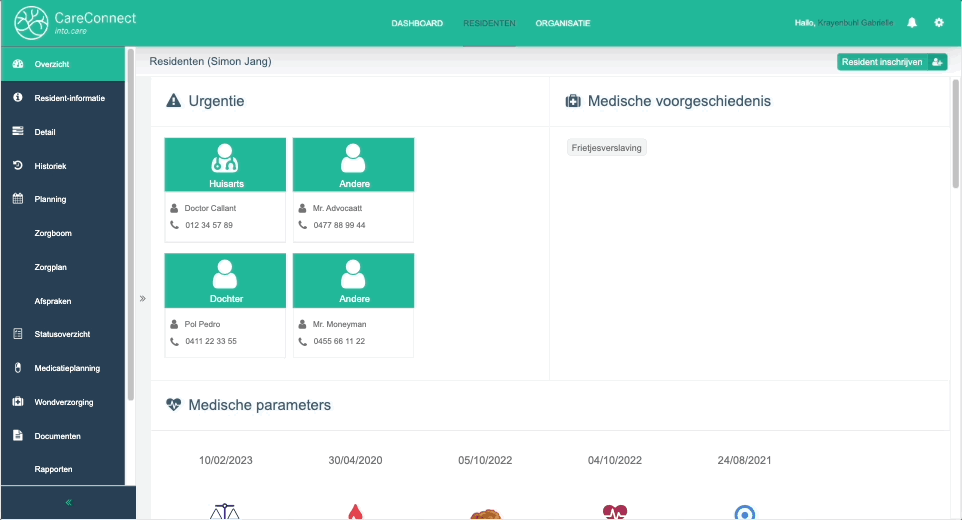Click the name Mr. Moneyman
The image size is (962, 520).
[x=339, y=324]
